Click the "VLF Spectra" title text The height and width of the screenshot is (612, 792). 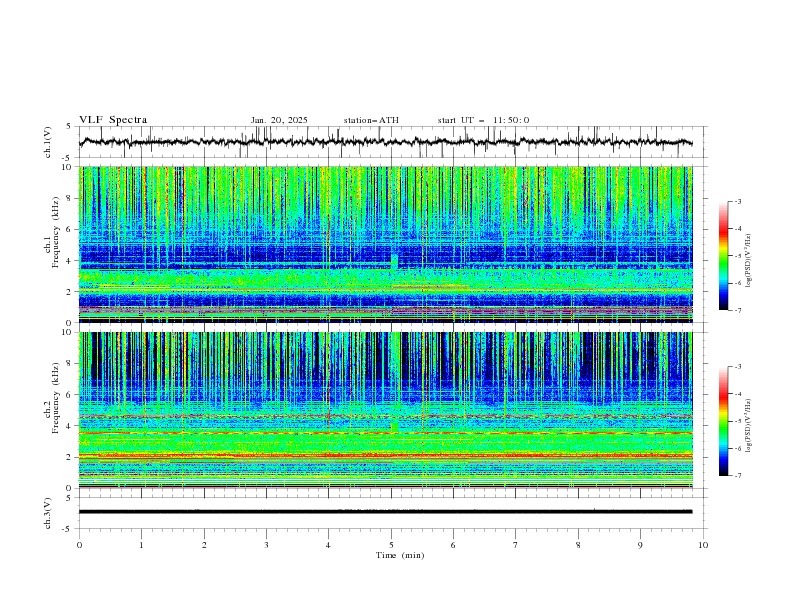click(x=113, y=120)
